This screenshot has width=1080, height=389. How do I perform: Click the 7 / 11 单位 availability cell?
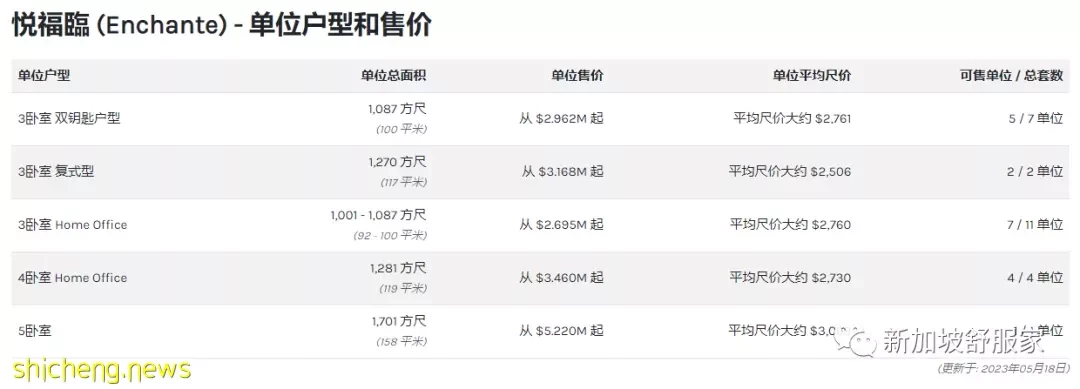point(1035,224)
